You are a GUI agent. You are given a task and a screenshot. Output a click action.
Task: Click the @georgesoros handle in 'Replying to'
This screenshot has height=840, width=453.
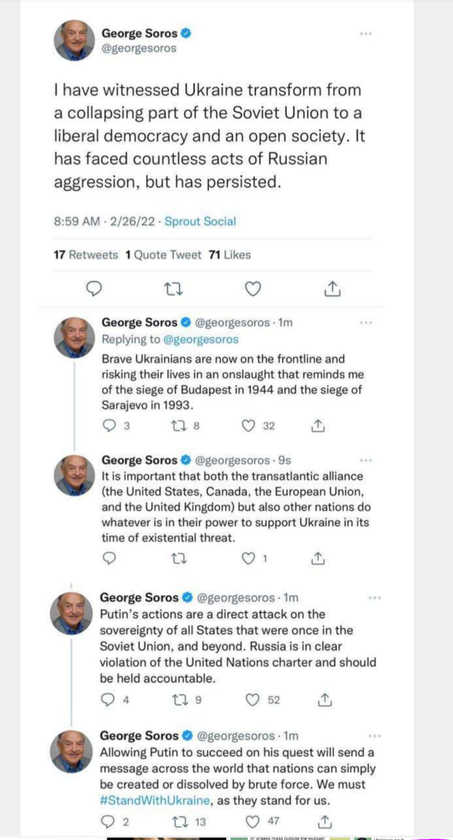click(x=201, y=339)
